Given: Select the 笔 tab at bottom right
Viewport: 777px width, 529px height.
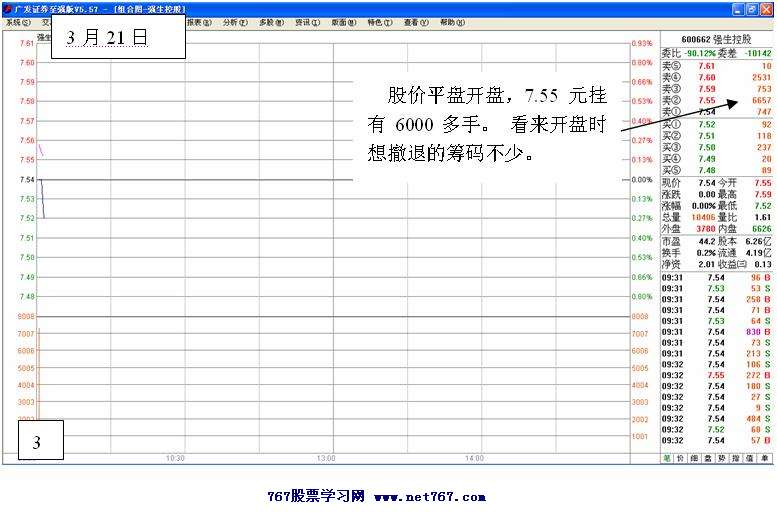Looking at the screenshot, I should (667, 457).
